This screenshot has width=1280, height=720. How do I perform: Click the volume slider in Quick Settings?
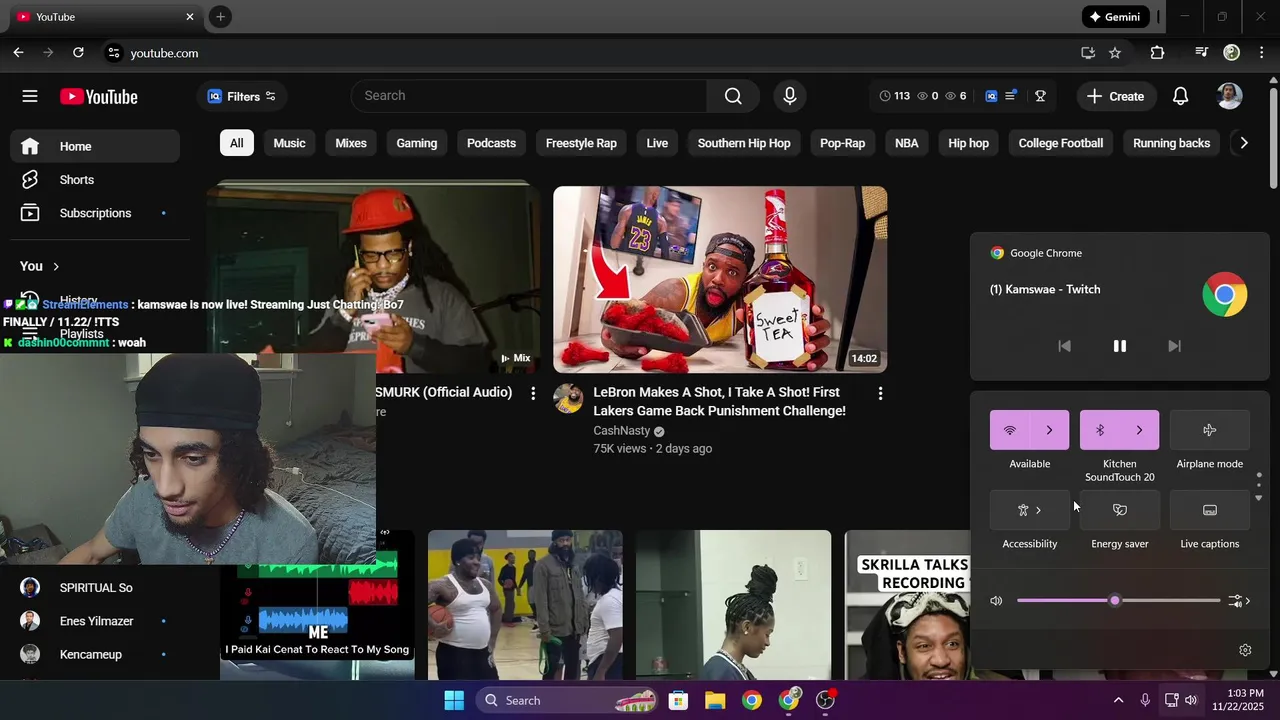[1118, 601]
